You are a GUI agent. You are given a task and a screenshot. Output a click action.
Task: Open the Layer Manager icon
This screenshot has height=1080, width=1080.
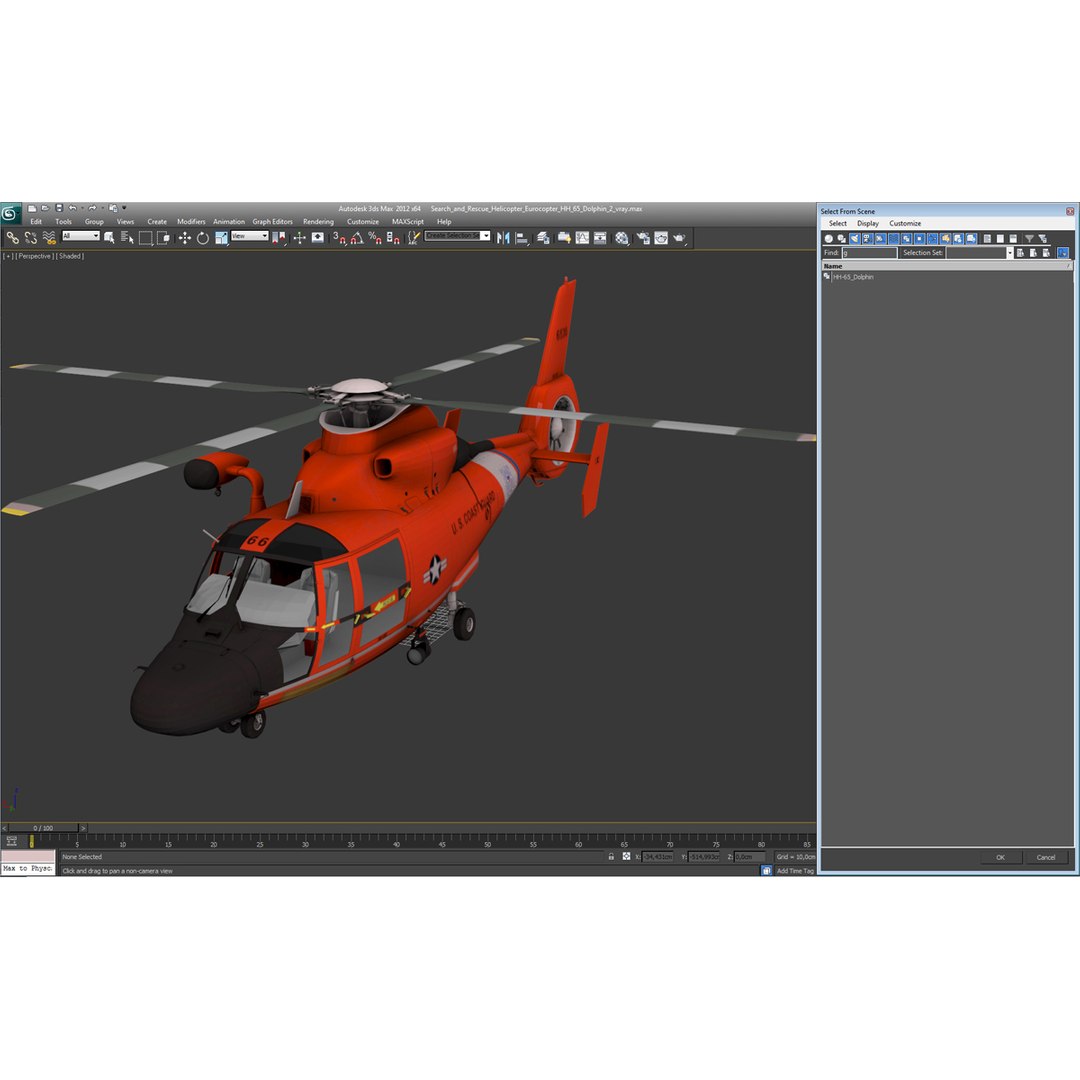pyautogui.click(x=543, y=238)
